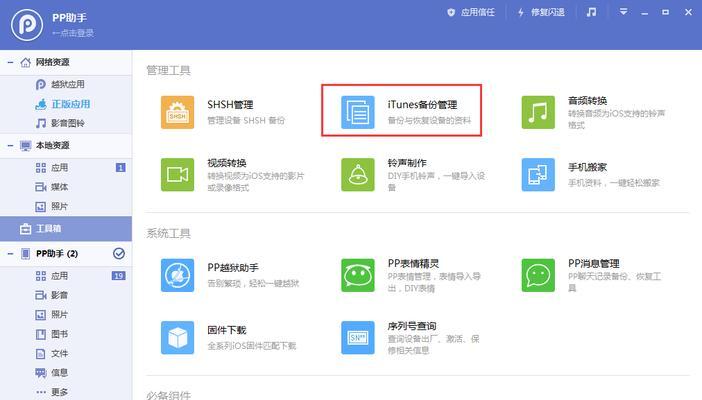Image resolution: width=702 pixels, height=400 pixels.
Task: Open the 视频转换 camera icon
Action: click(177, 175)
